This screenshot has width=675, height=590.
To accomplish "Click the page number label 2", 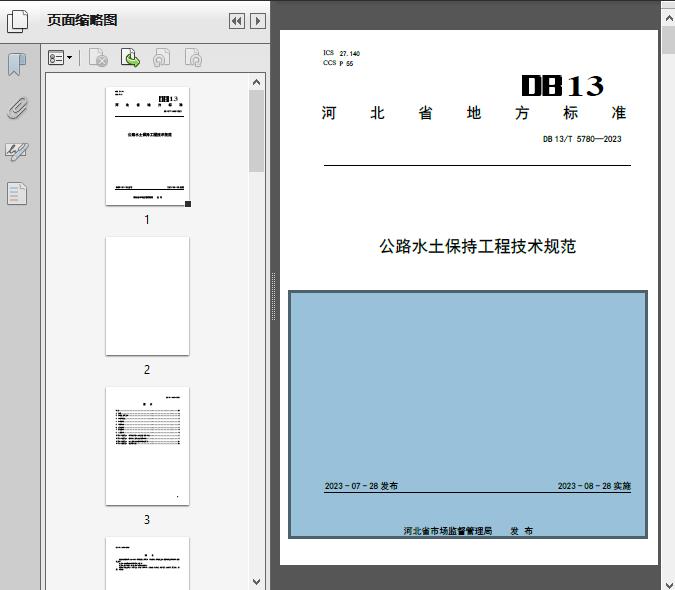I will pos(147,370).
